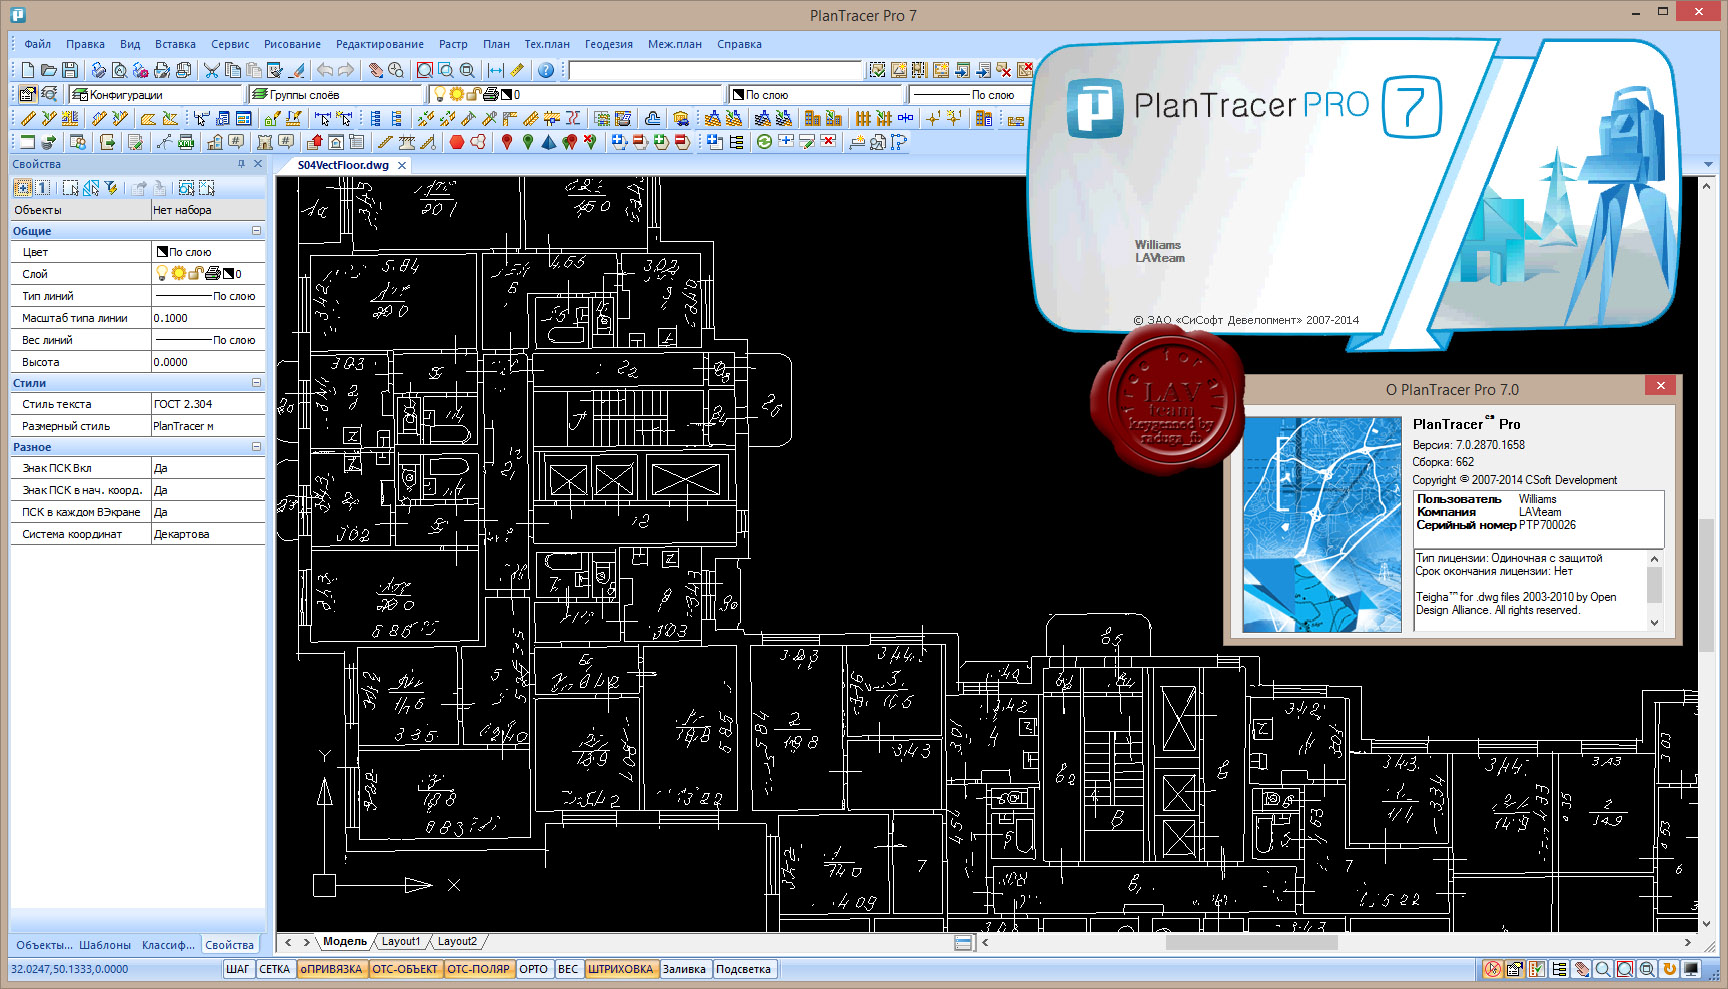The height and width of the screenshot is (989, 1728).
Task: Toggle ВЕС lineweight display
Action: point(568,969)
